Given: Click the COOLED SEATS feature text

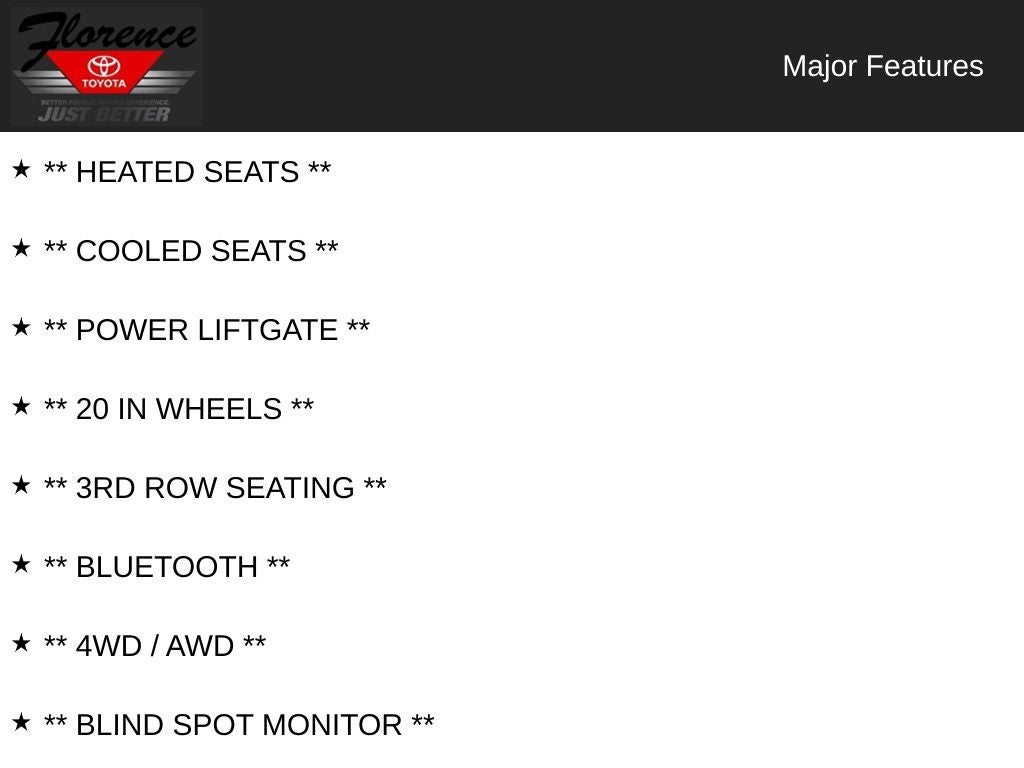Looking at the screenshot, I should [x=191, y=251].
